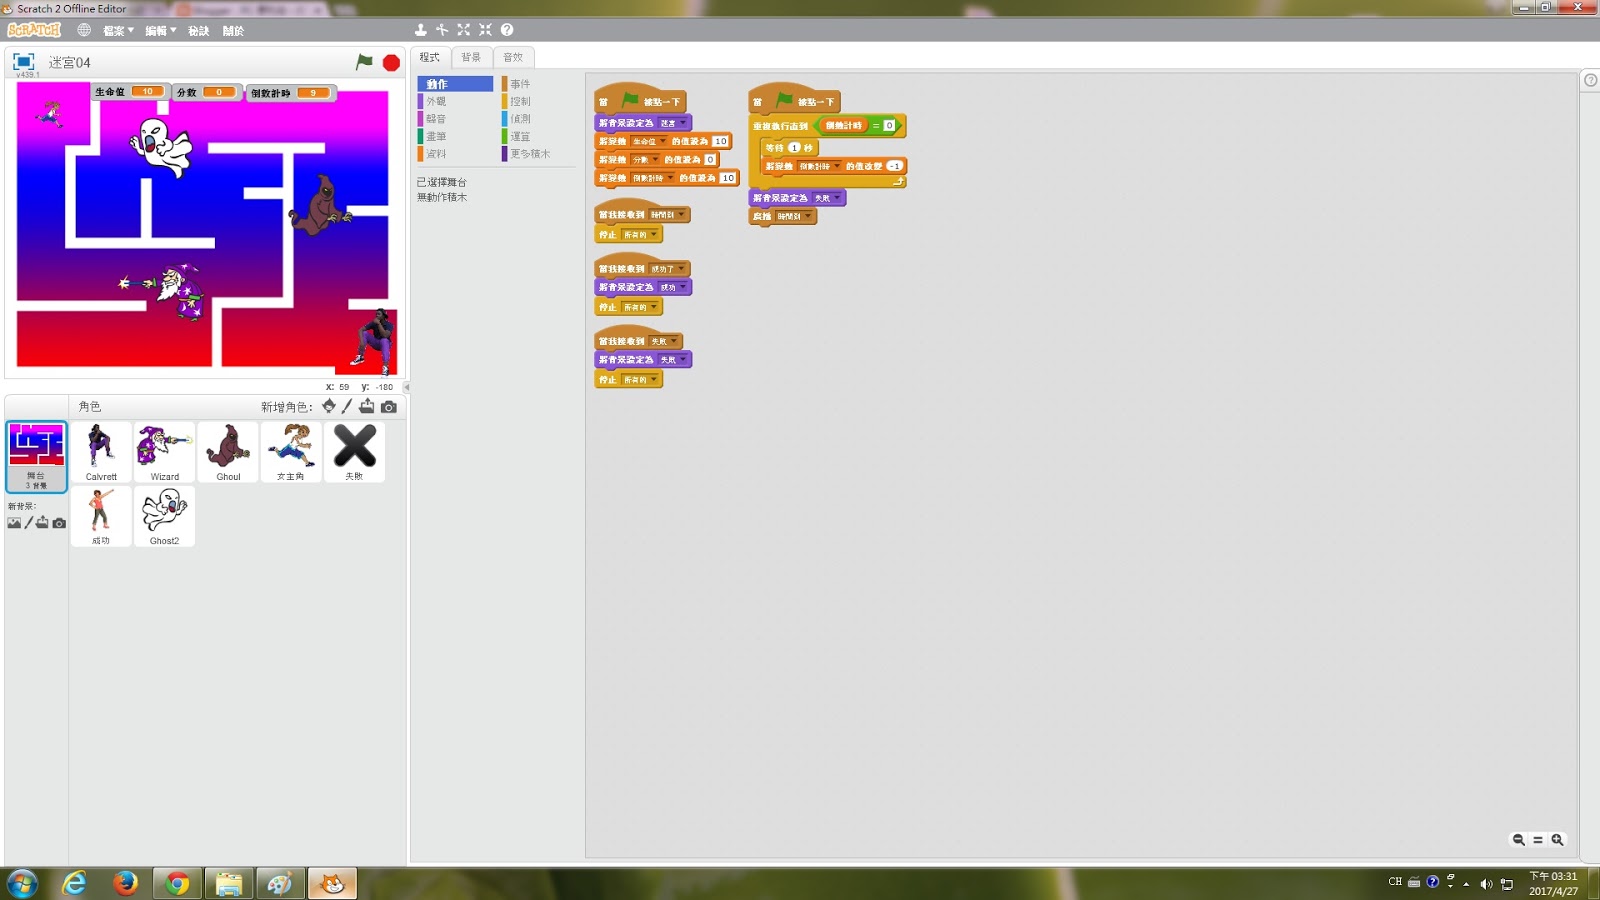Select the 更多積木 block category
This screenshot has width=1600, height=900.
tap(539, 154)
